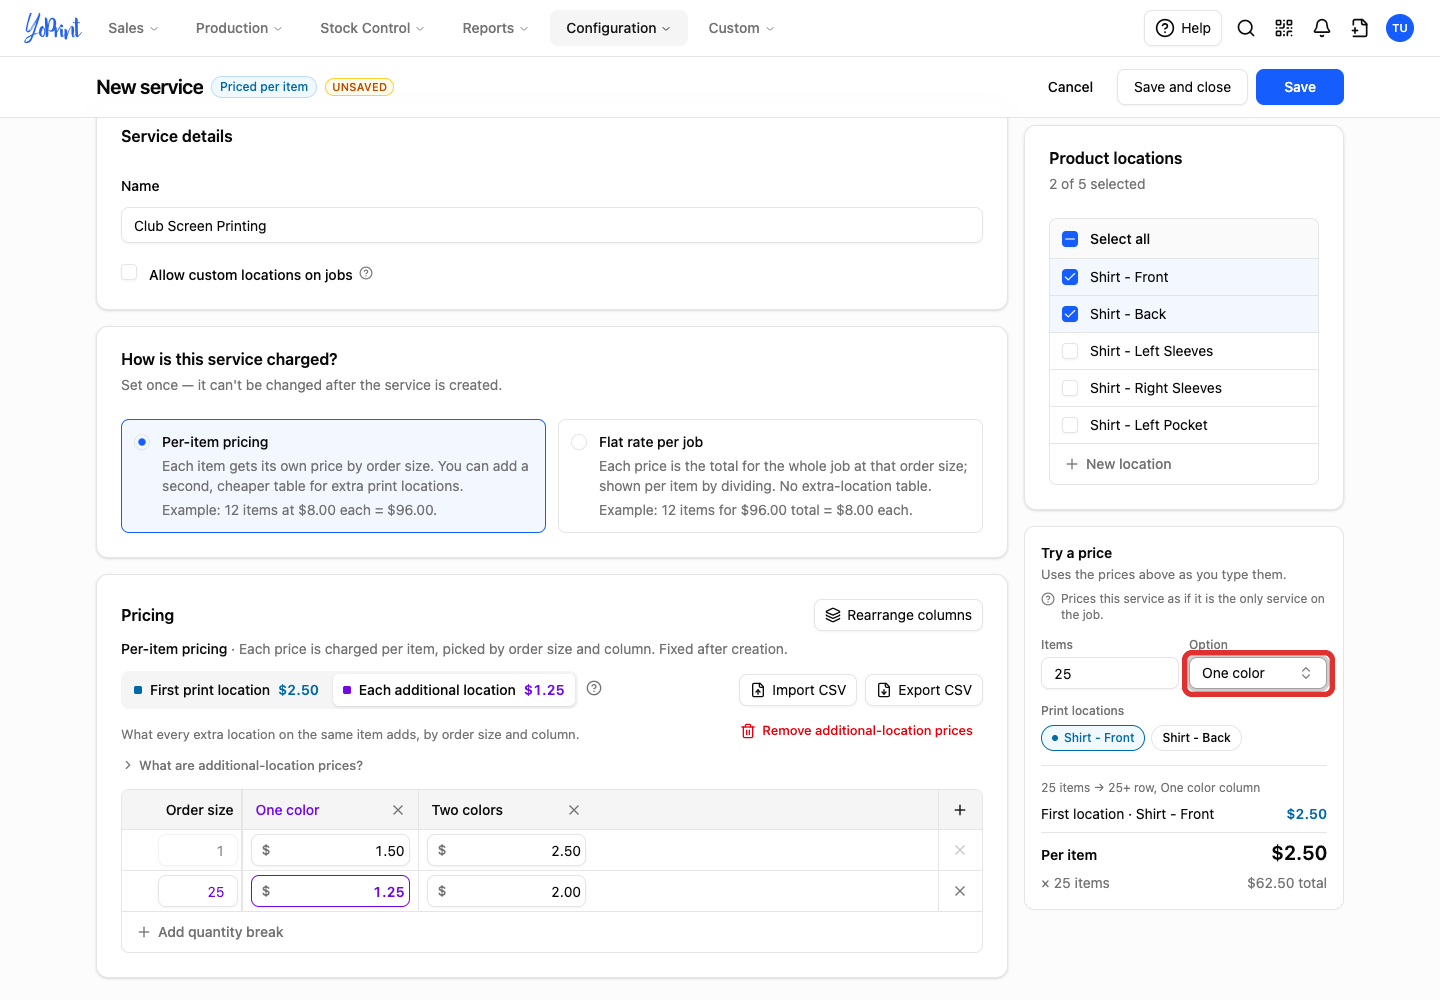Image resolution: width=1440 pixels, height=1000 pixels.
Task: Click the Help button
Action: point(1183,28)
